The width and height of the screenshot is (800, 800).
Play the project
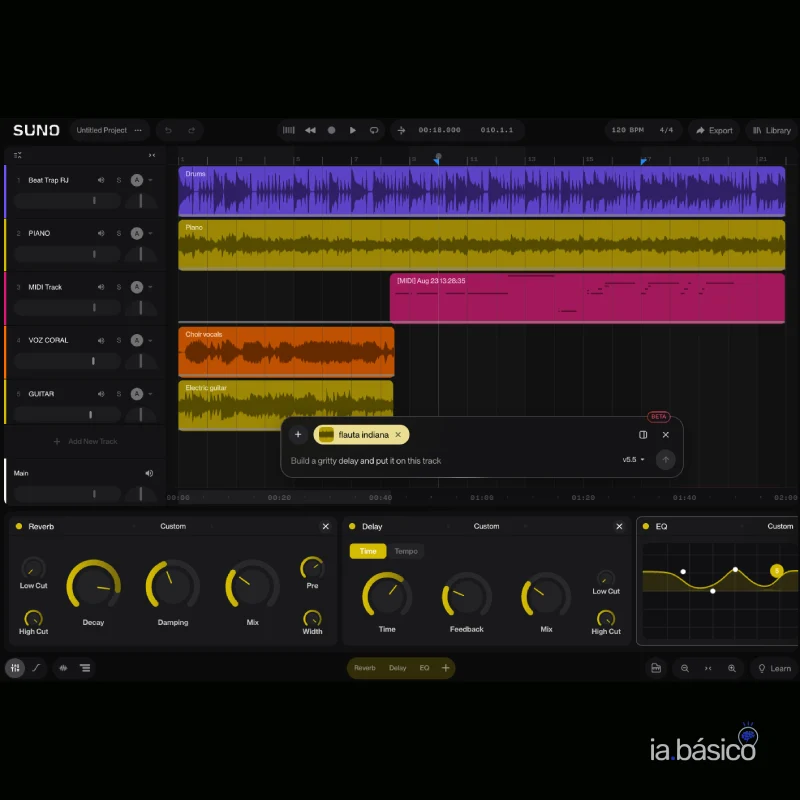[353, 130]
